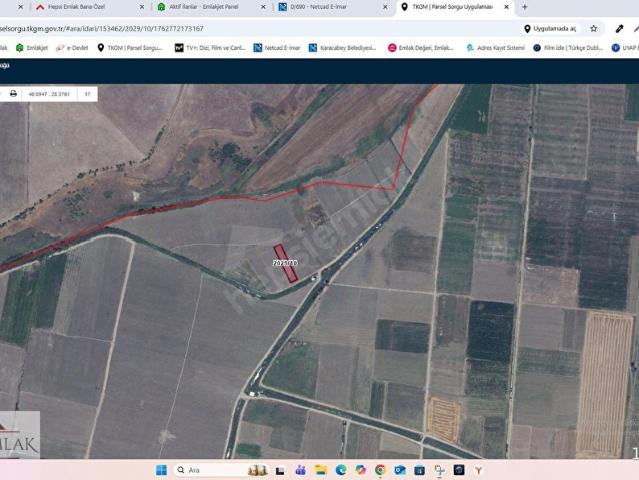This screenshot has width=639, height=480.
Task: Open File Explorer from the taskbar
Action: coord(321,470)
